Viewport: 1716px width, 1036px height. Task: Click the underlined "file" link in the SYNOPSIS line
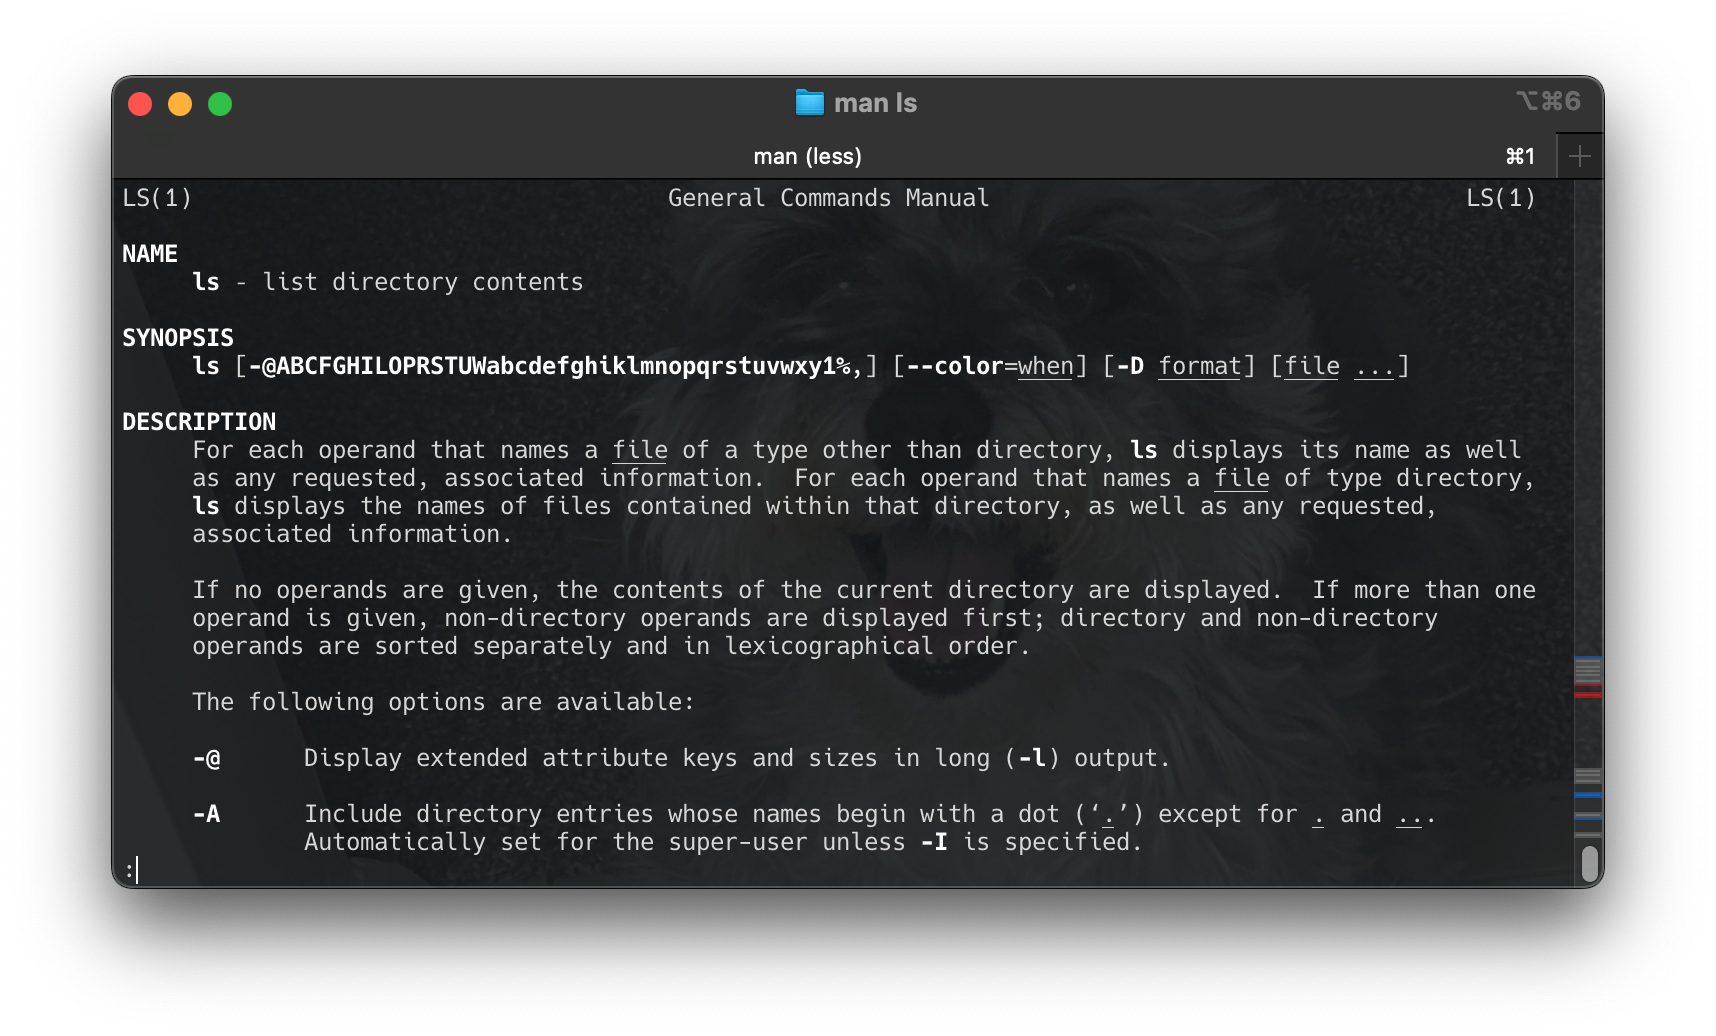pos(1311,366)
